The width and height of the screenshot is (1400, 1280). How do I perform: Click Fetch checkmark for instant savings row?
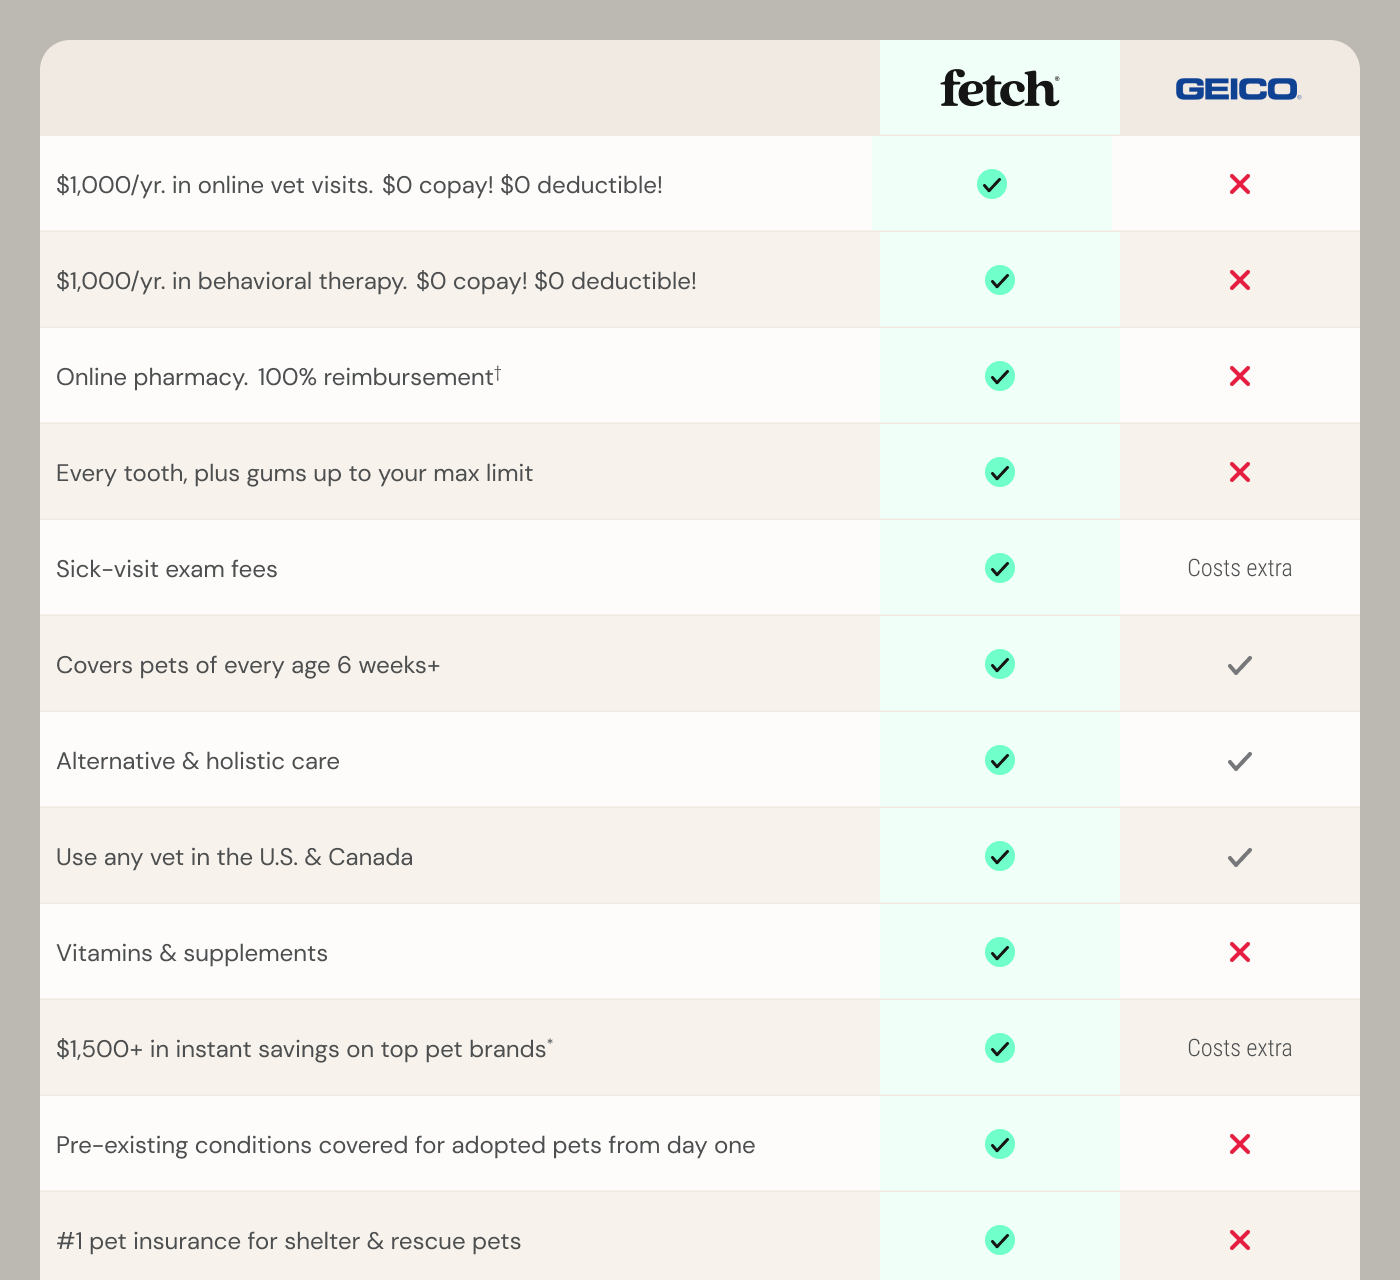(1000, 1048)
